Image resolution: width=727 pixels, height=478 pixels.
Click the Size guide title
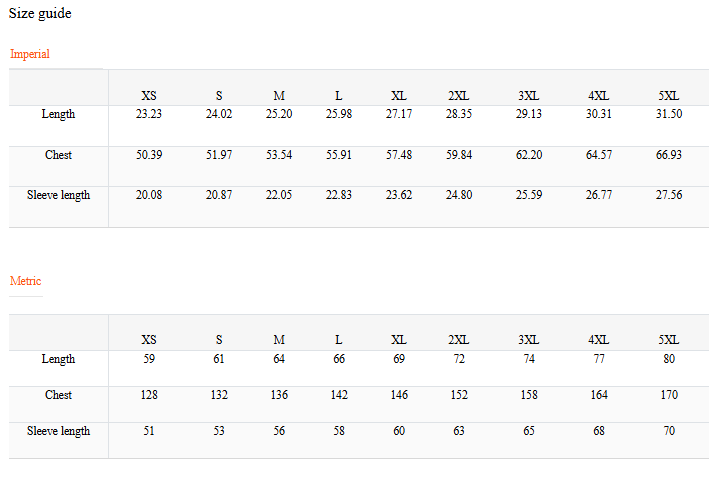[x=40, y=13]
